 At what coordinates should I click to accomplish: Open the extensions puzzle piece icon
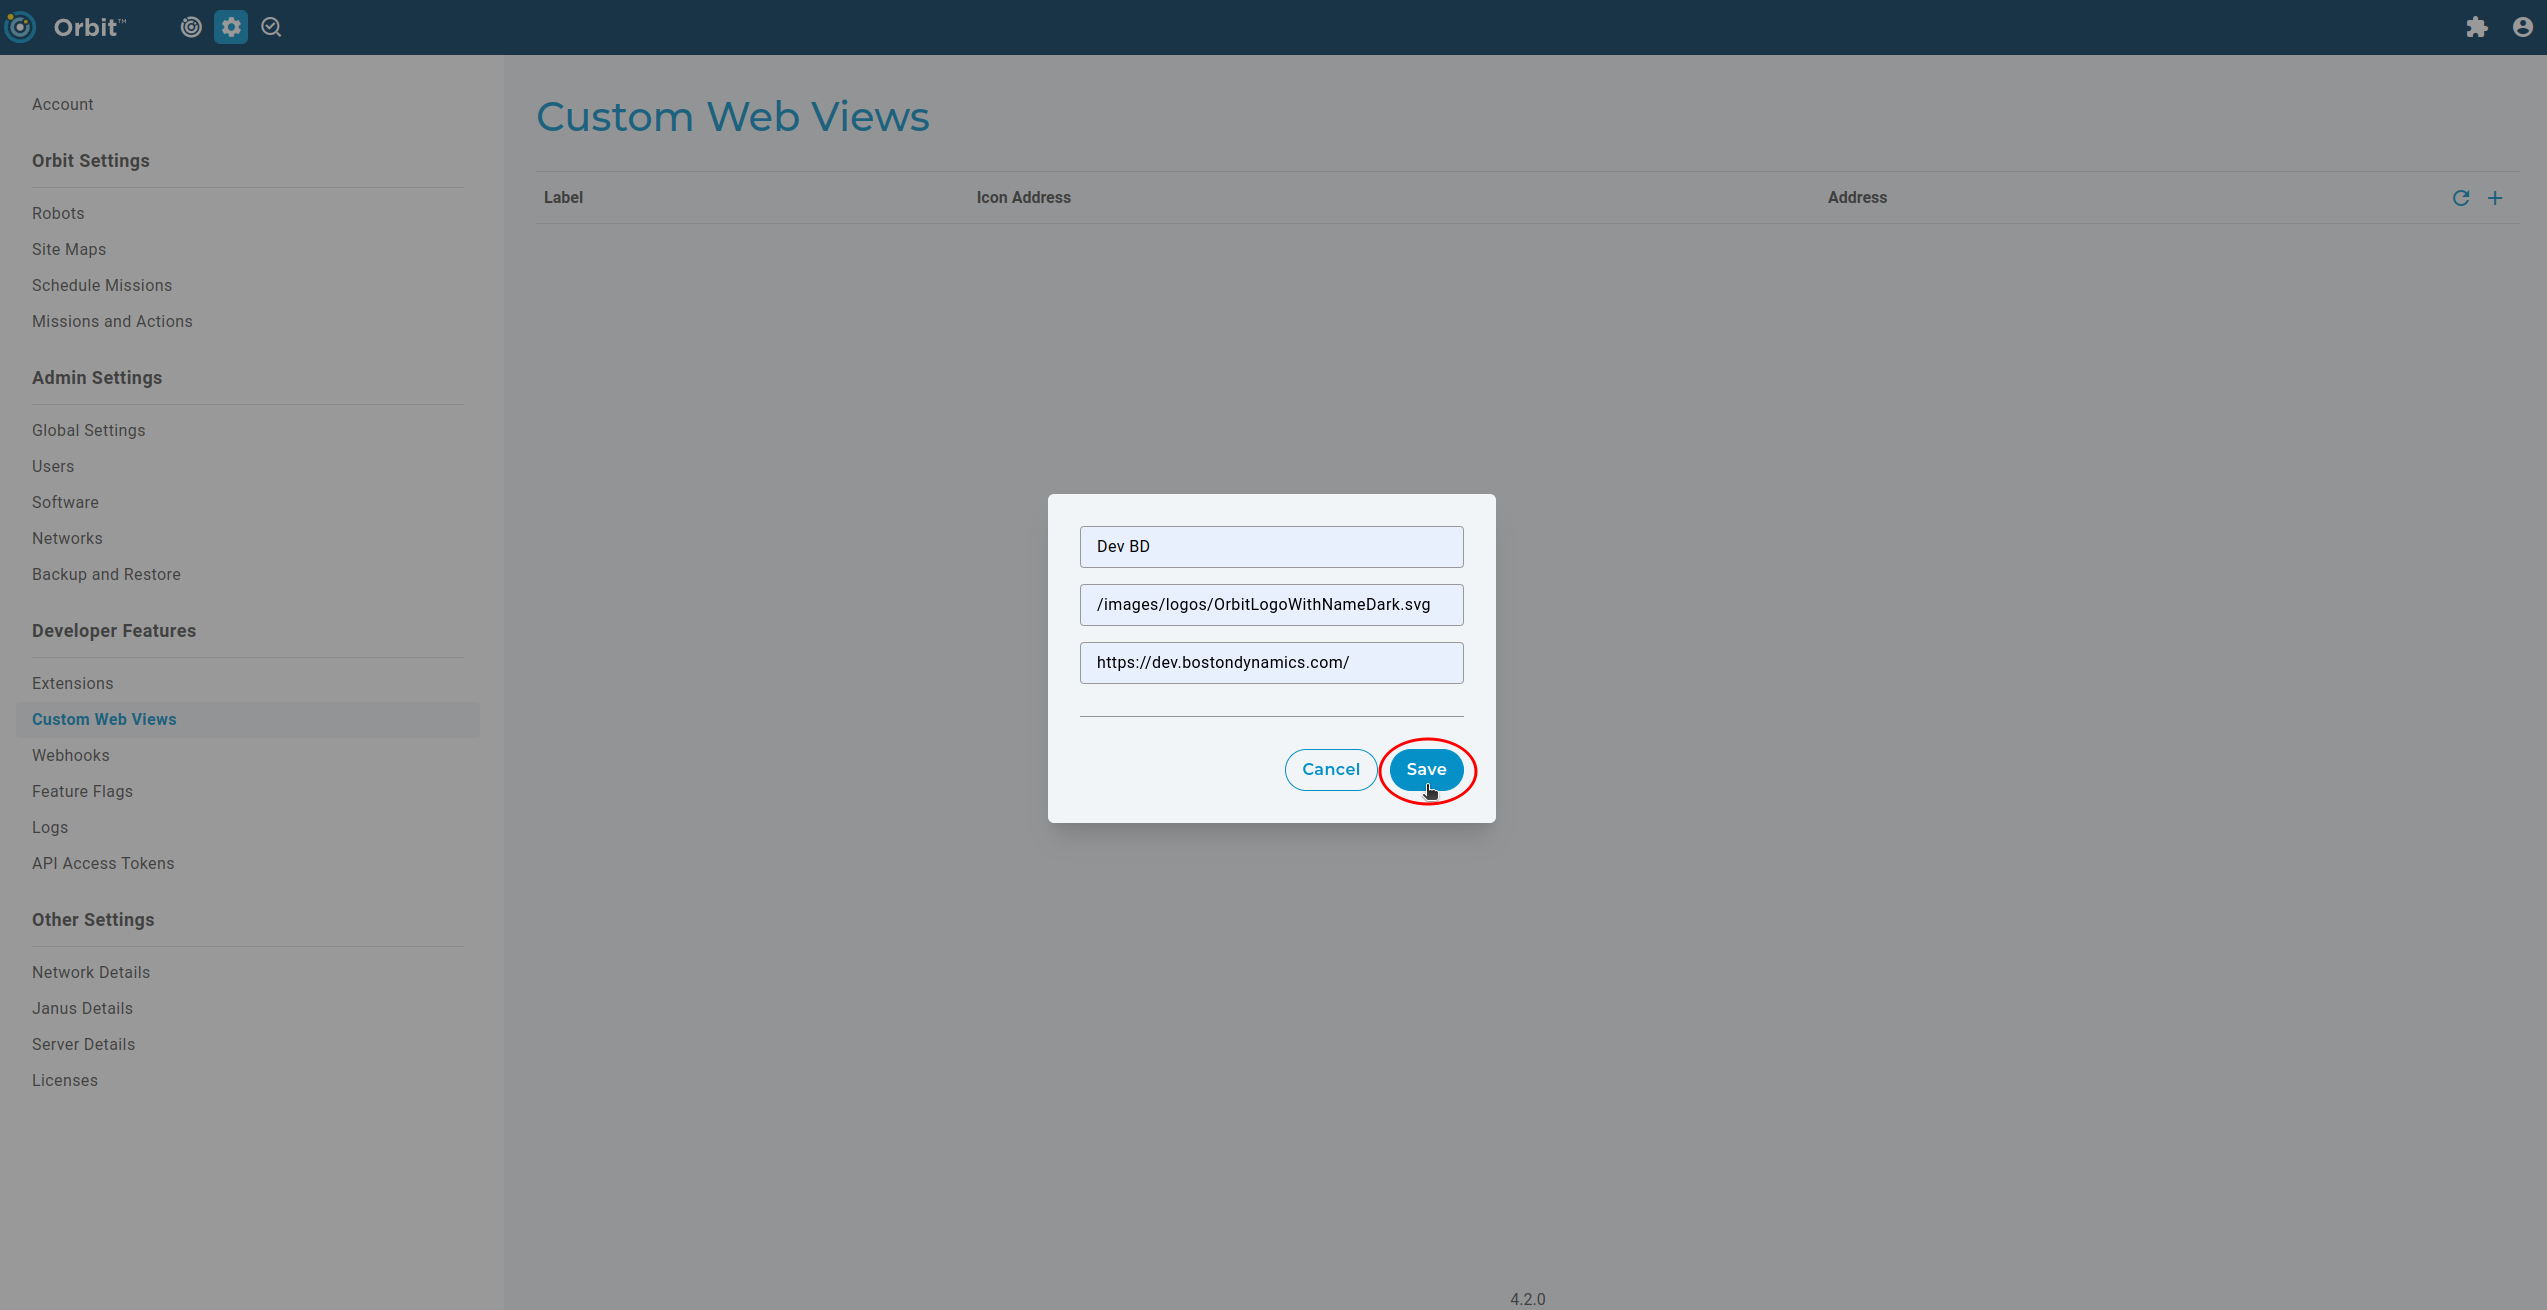tap(2476, 27)
